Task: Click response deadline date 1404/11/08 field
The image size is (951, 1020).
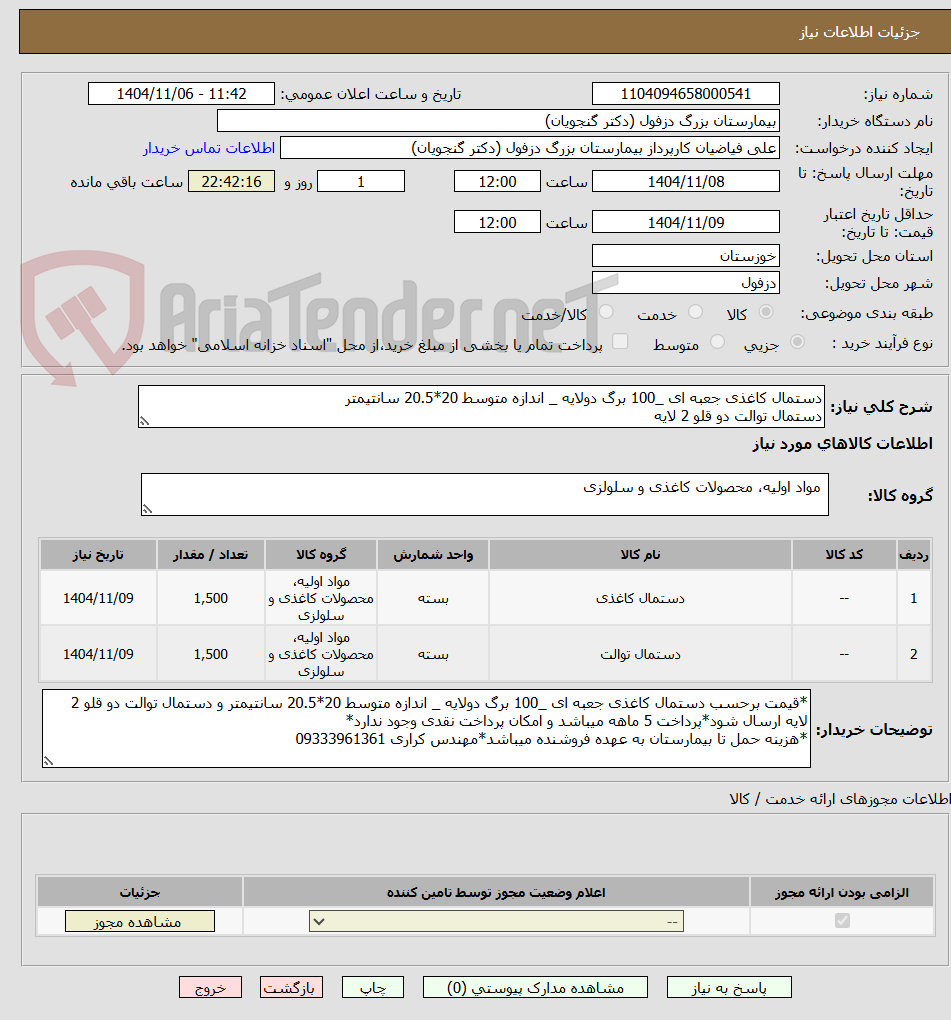Action: point(686,181)
